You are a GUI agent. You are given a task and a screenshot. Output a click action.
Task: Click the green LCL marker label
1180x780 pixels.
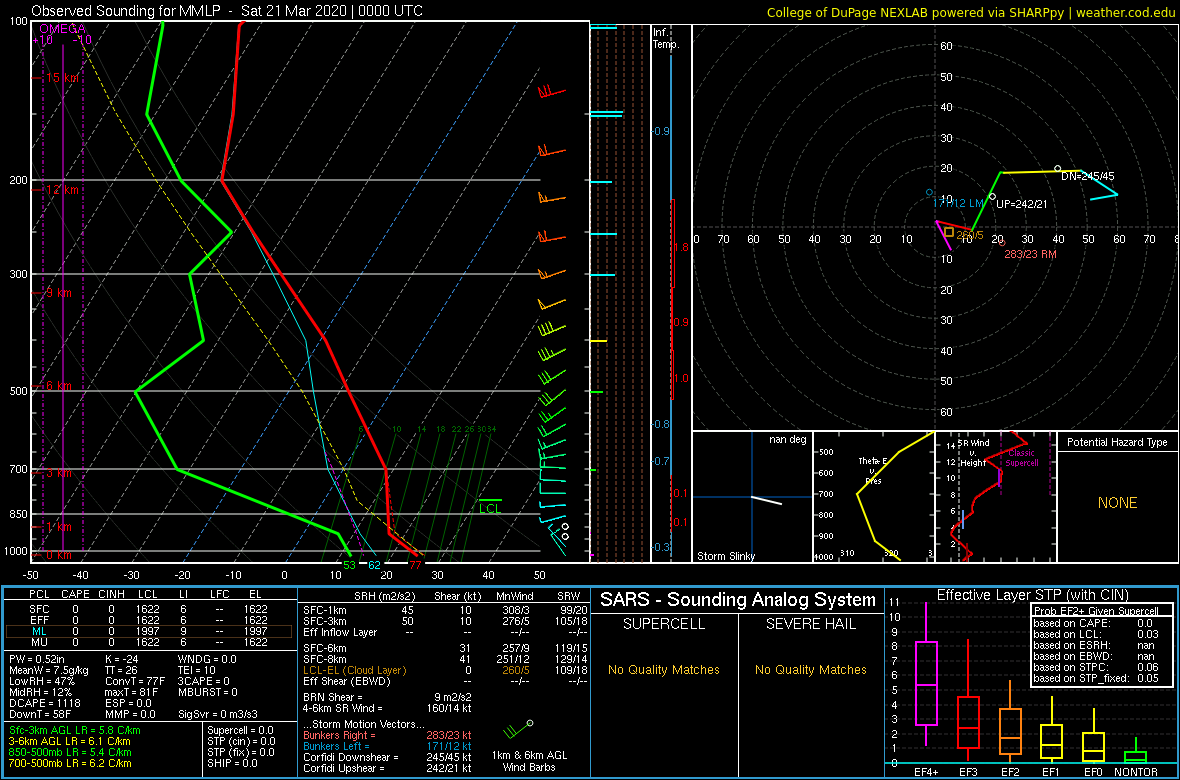pos(490,508)
